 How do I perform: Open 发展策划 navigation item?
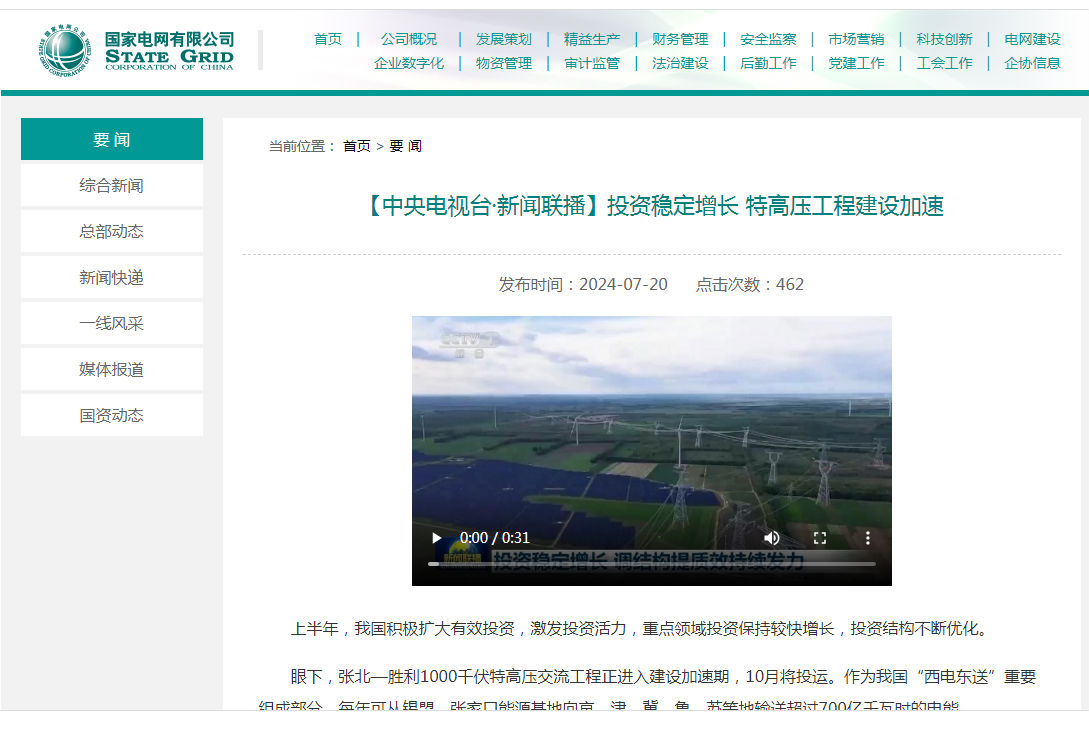[504, 39]
